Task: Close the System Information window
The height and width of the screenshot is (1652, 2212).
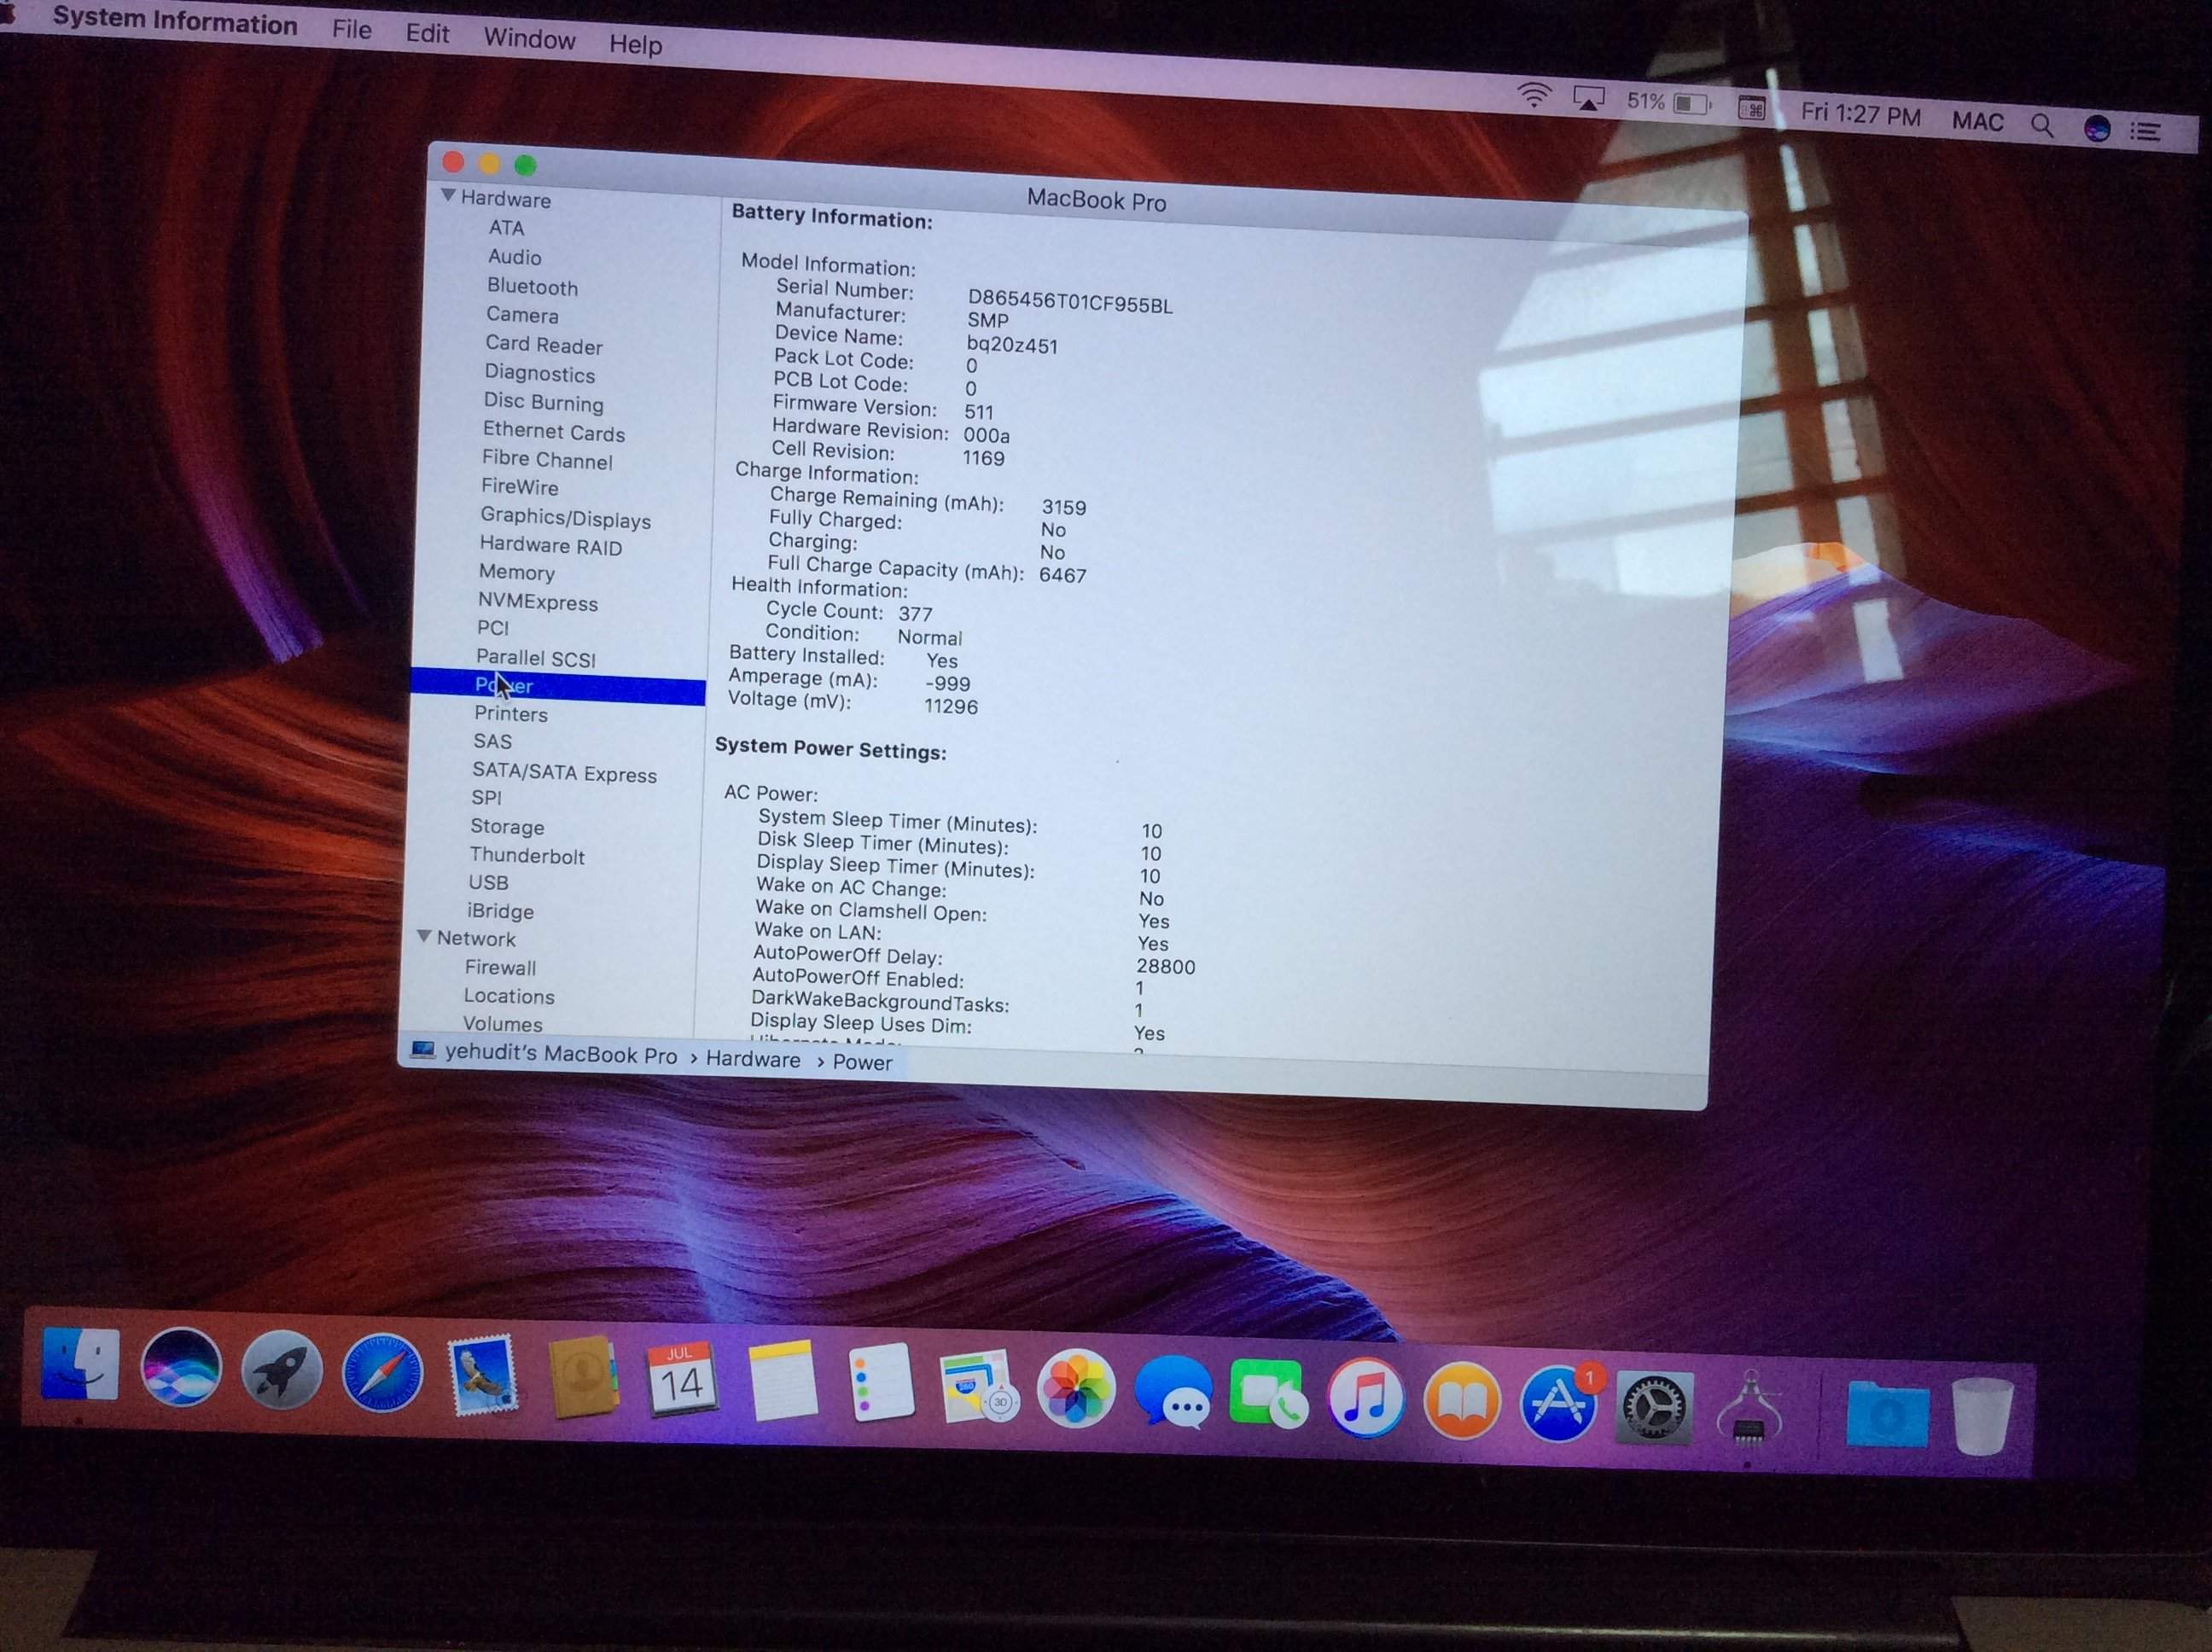Action: 453,161
